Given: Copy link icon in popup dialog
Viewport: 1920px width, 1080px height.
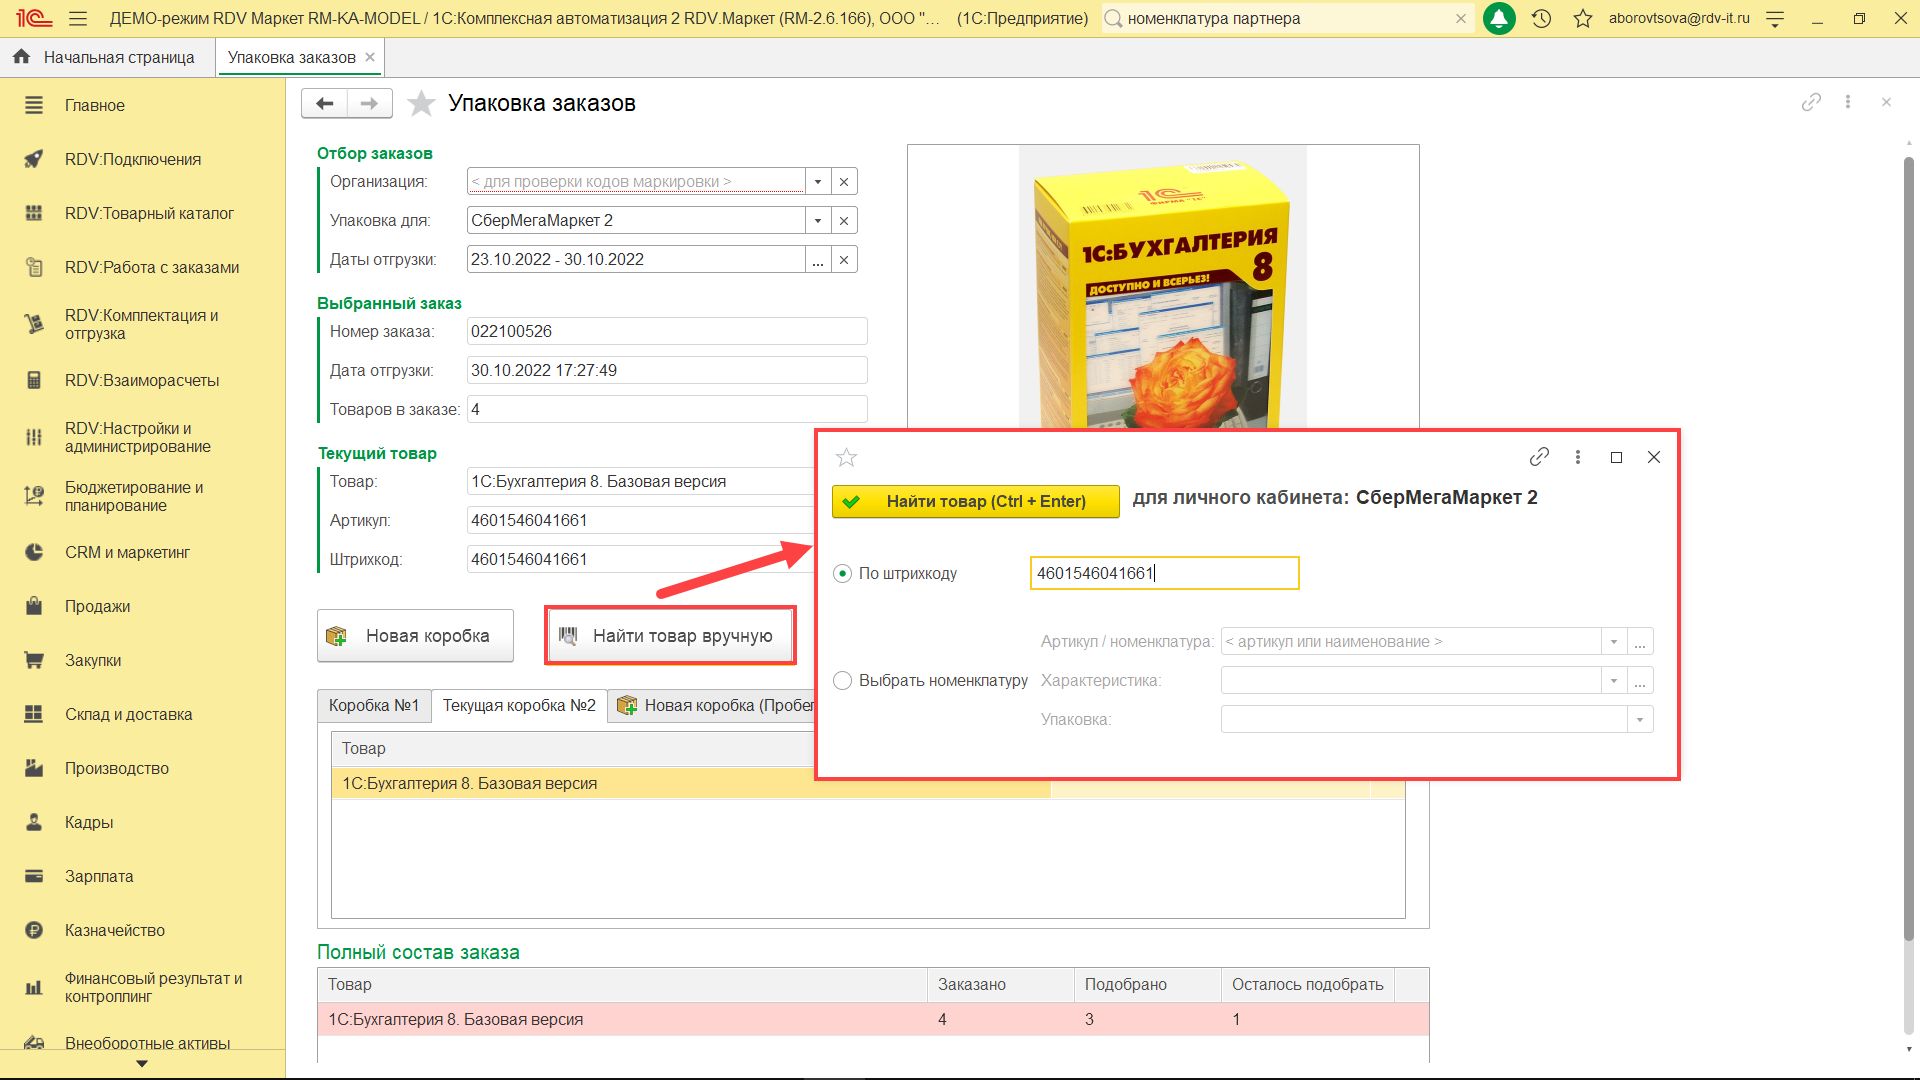Looking at the screenshot, I should coord(1539,457).
